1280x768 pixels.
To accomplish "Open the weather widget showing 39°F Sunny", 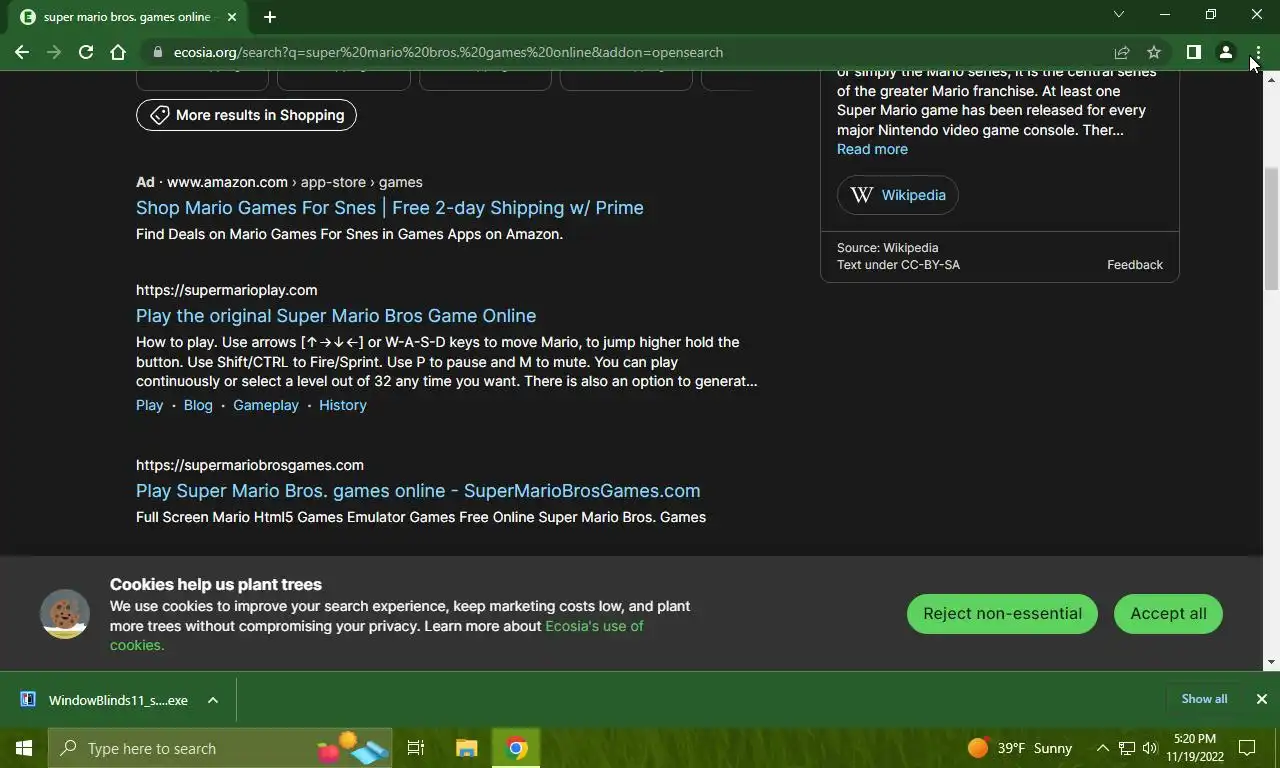I will coord(1020,748).
